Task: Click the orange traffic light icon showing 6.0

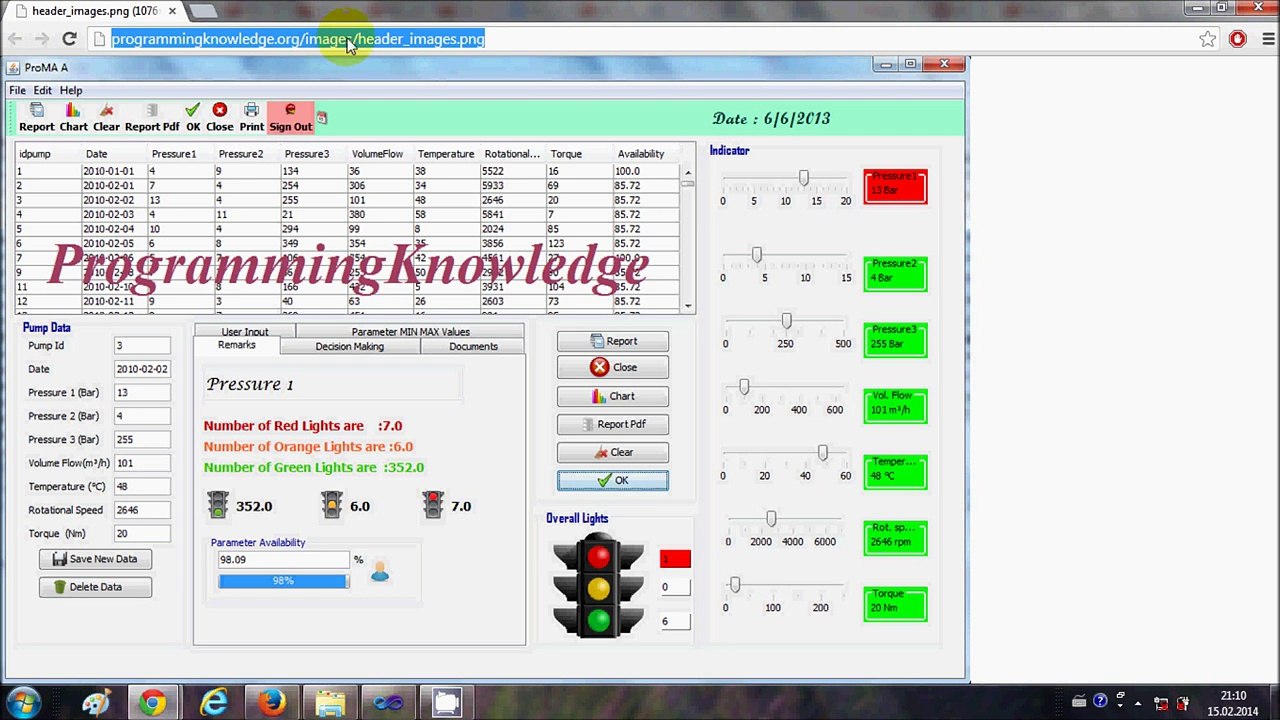Action: click(x=332, y=505)
